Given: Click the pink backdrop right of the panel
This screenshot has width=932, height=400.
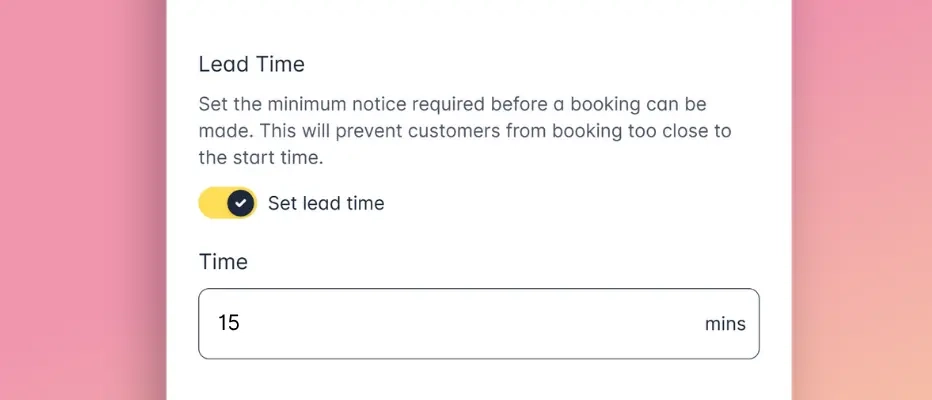Looking at the screenshot, I should coord(860,200).
